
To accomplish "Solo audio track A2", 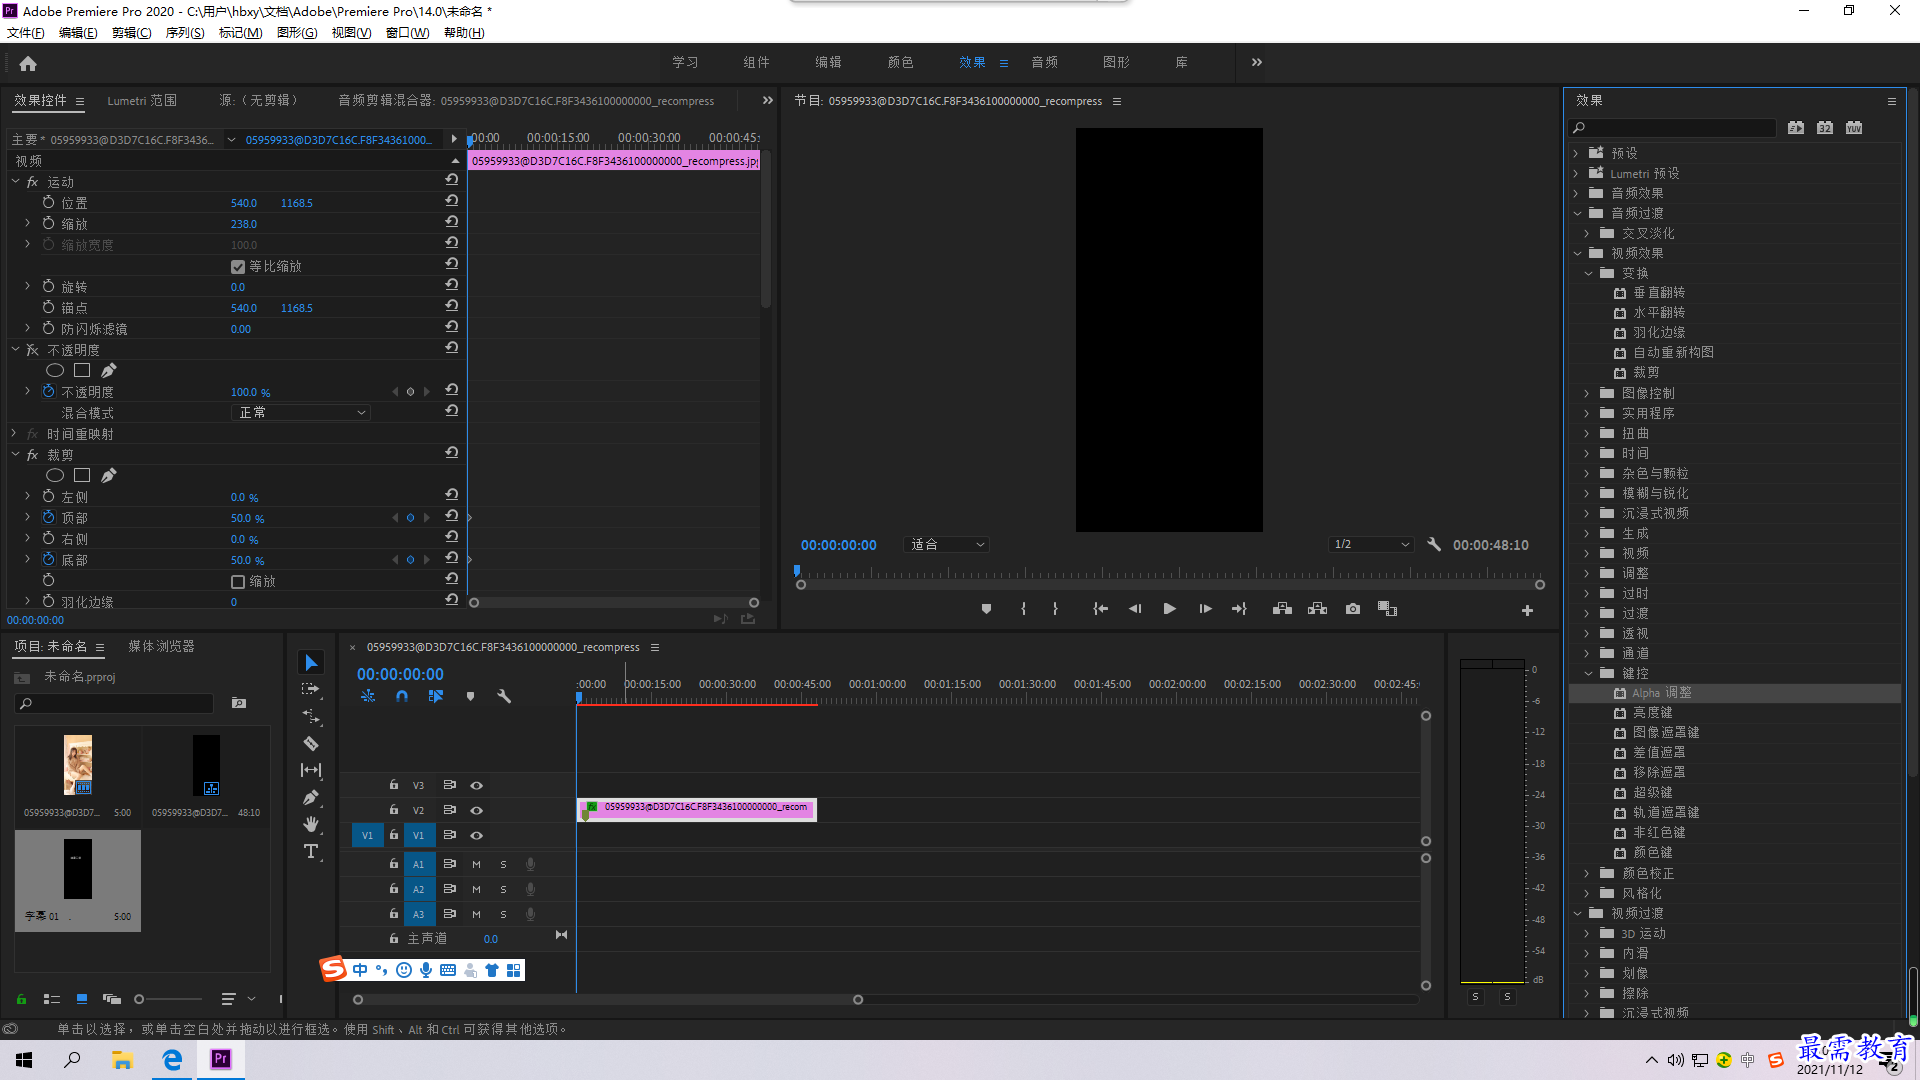I will coord(503,889).
